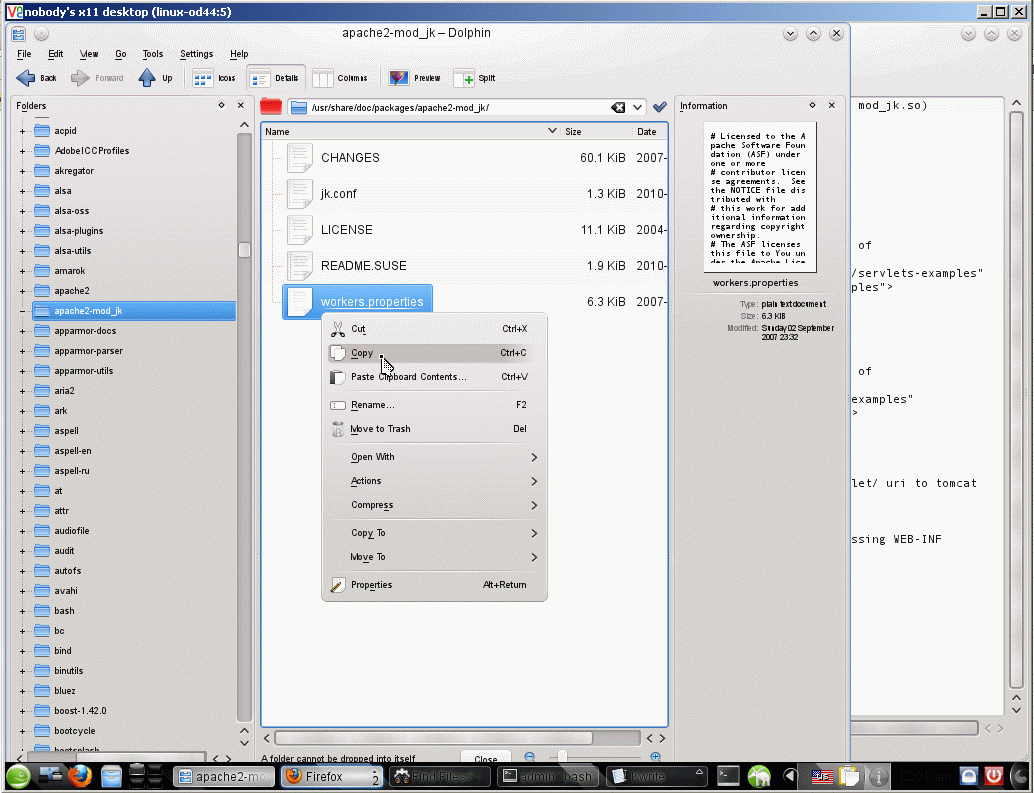Image resolution: width=1034 pixels, height=793 pixels.
Task: Switch to the admin bash taskbar entry
Action: (x=547, y=777)
